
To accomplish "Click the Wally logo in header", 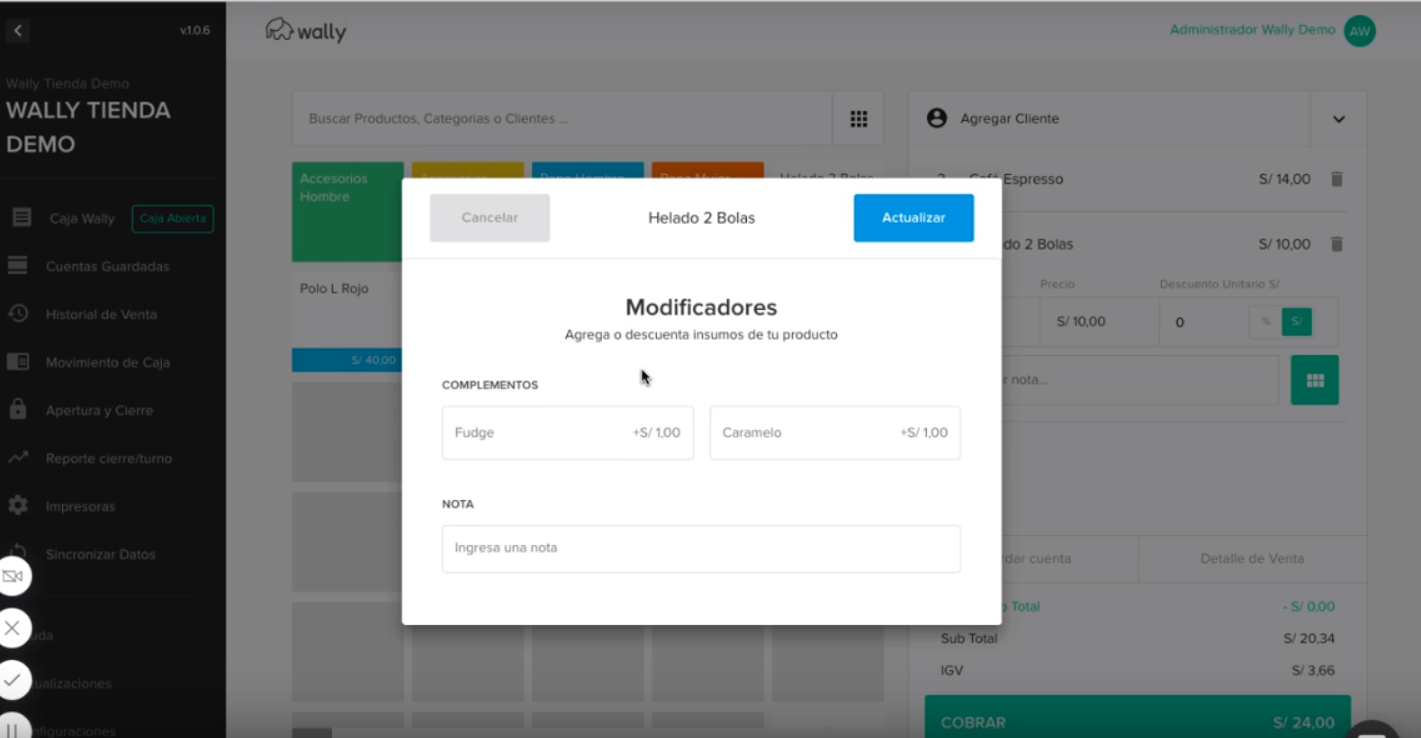I will point(306,31).
